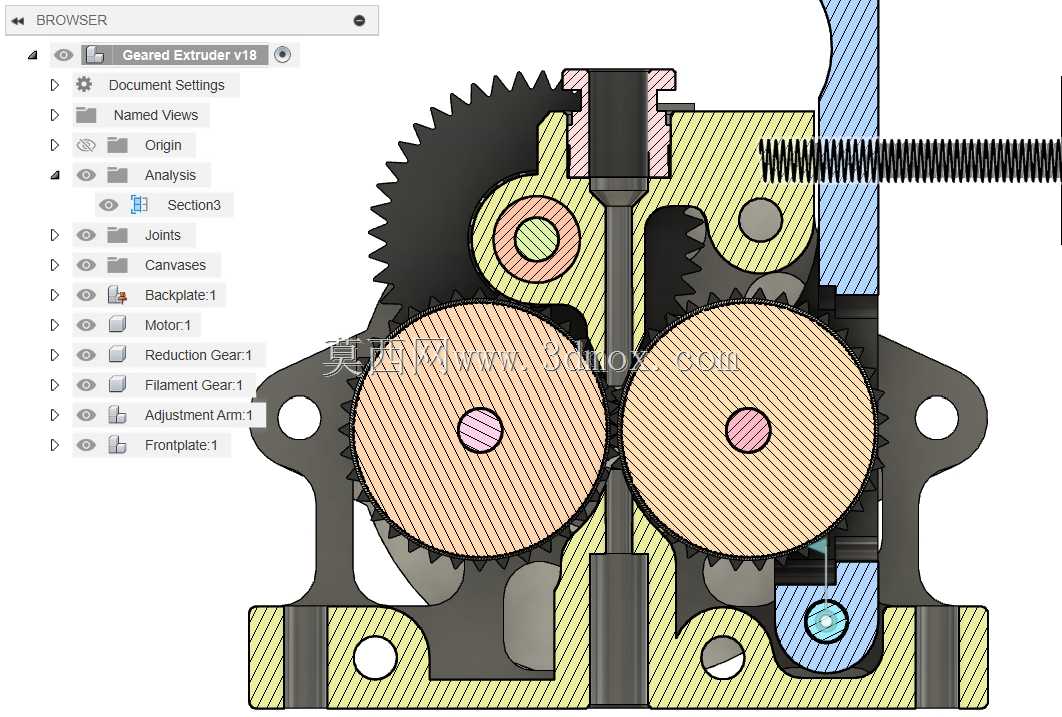Viewport: 1062px width, 717px height.
Task: Select the Adjustment Arm:1 label
Action: [198, 414]
